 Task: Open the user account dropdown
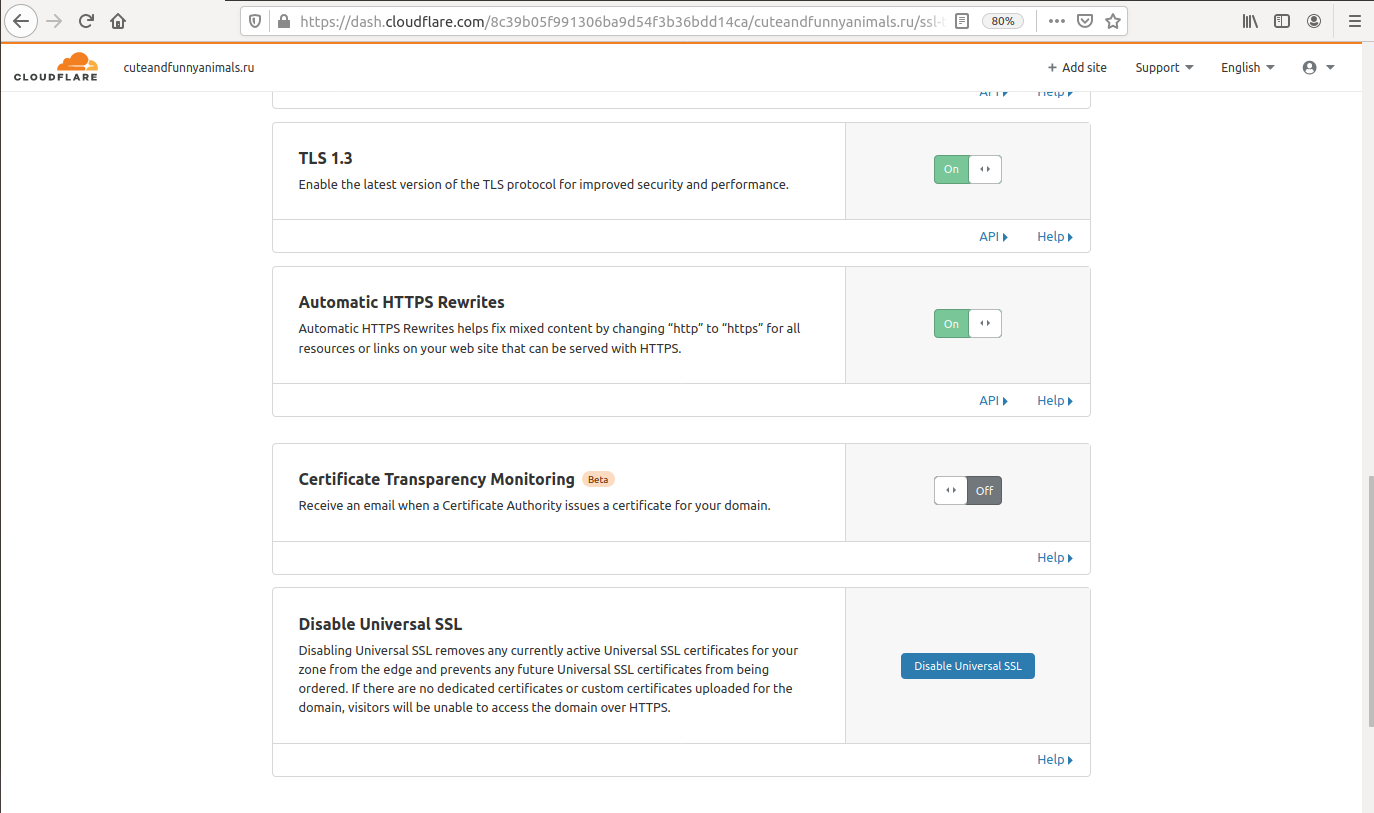[1318, 68]
